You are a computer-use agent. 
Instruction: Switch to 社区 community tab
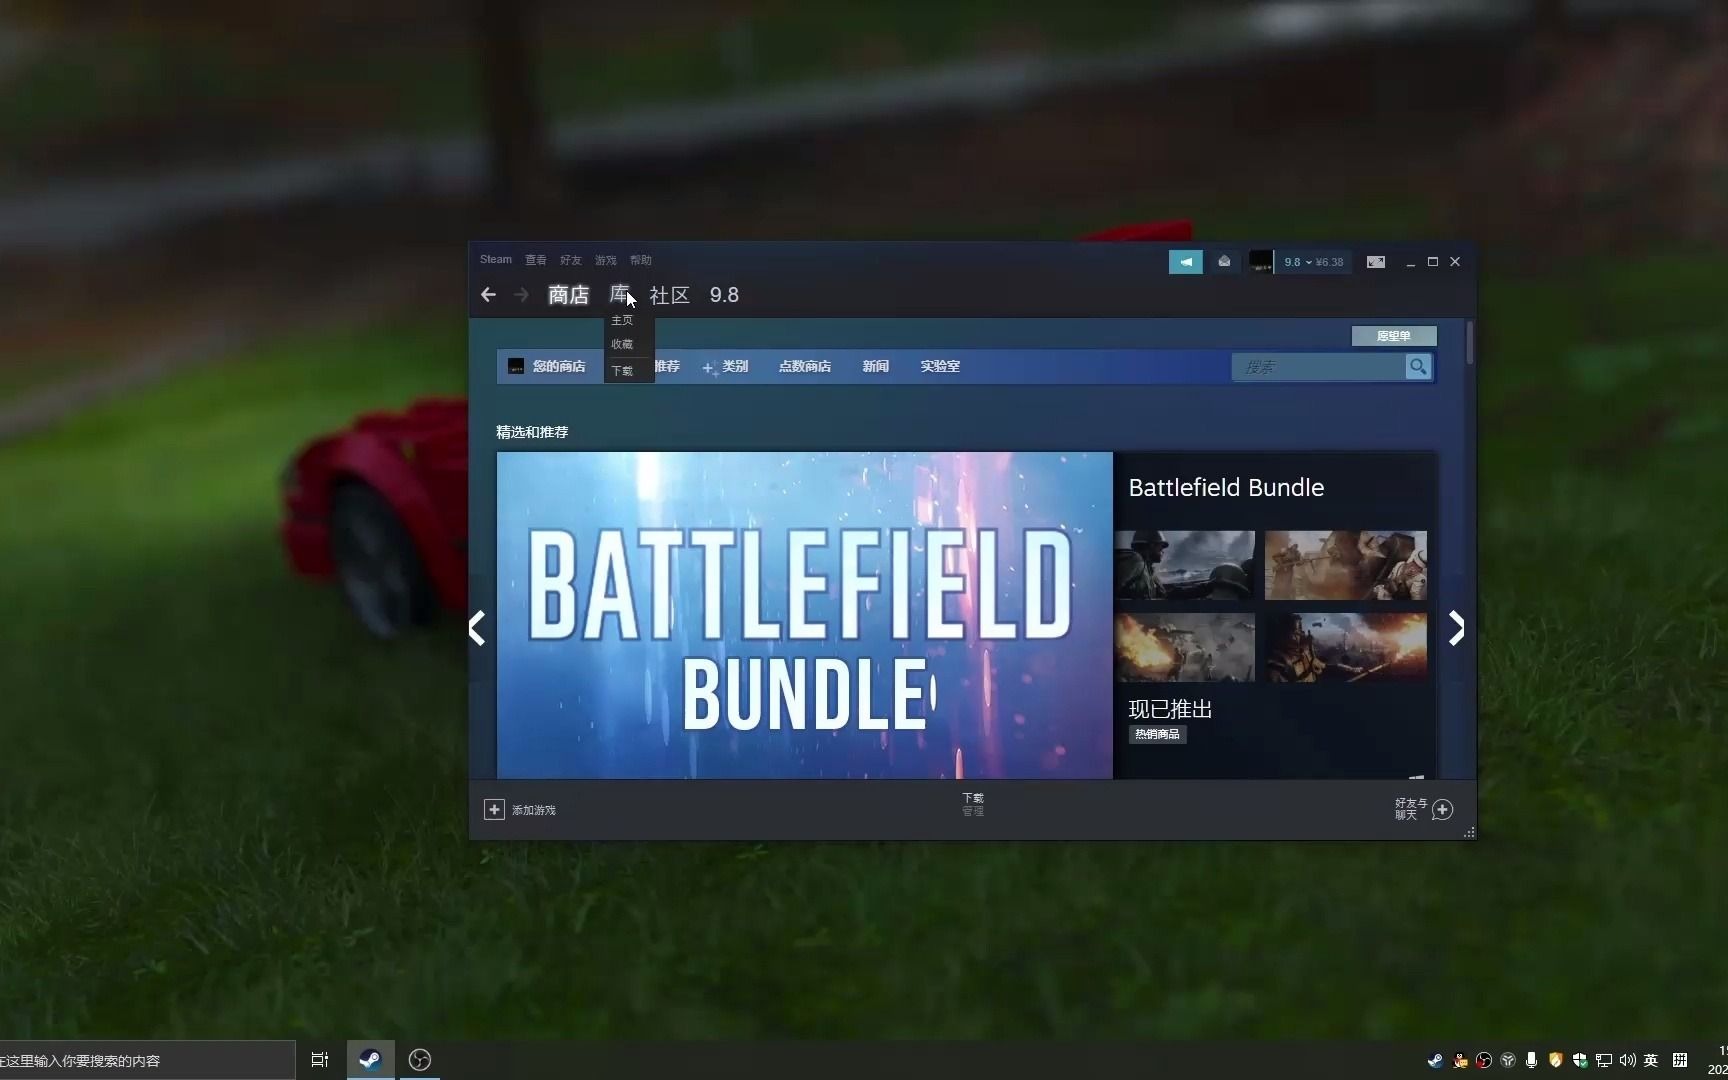point(669,295)
